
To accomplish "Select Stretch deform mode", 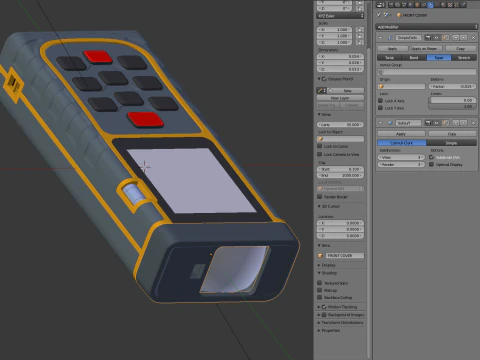I will coord(464,57).
